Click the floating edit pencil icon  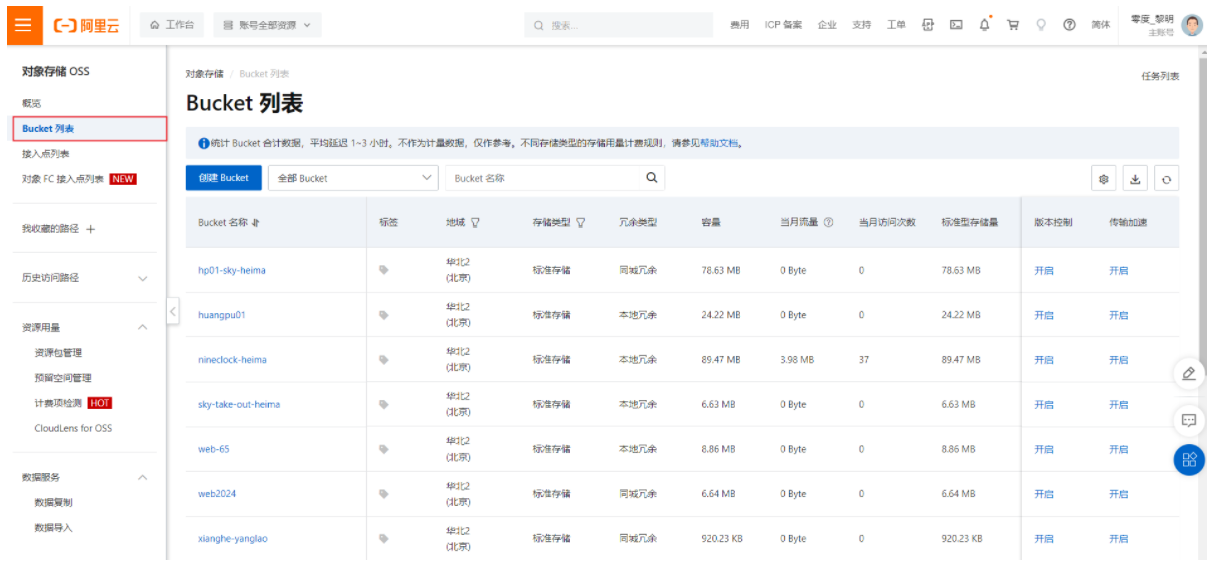point(1189,373)
